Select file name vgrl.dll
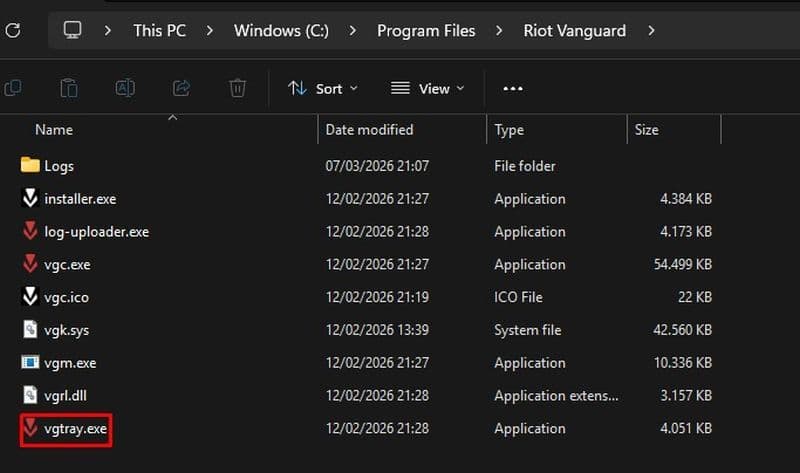The width and height of the screenshot is (800, 473). point(65,395)
